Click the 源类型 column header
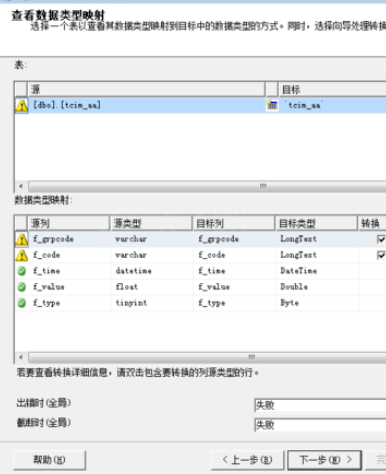This screenshot has width=386, height=474. point(151,223)
